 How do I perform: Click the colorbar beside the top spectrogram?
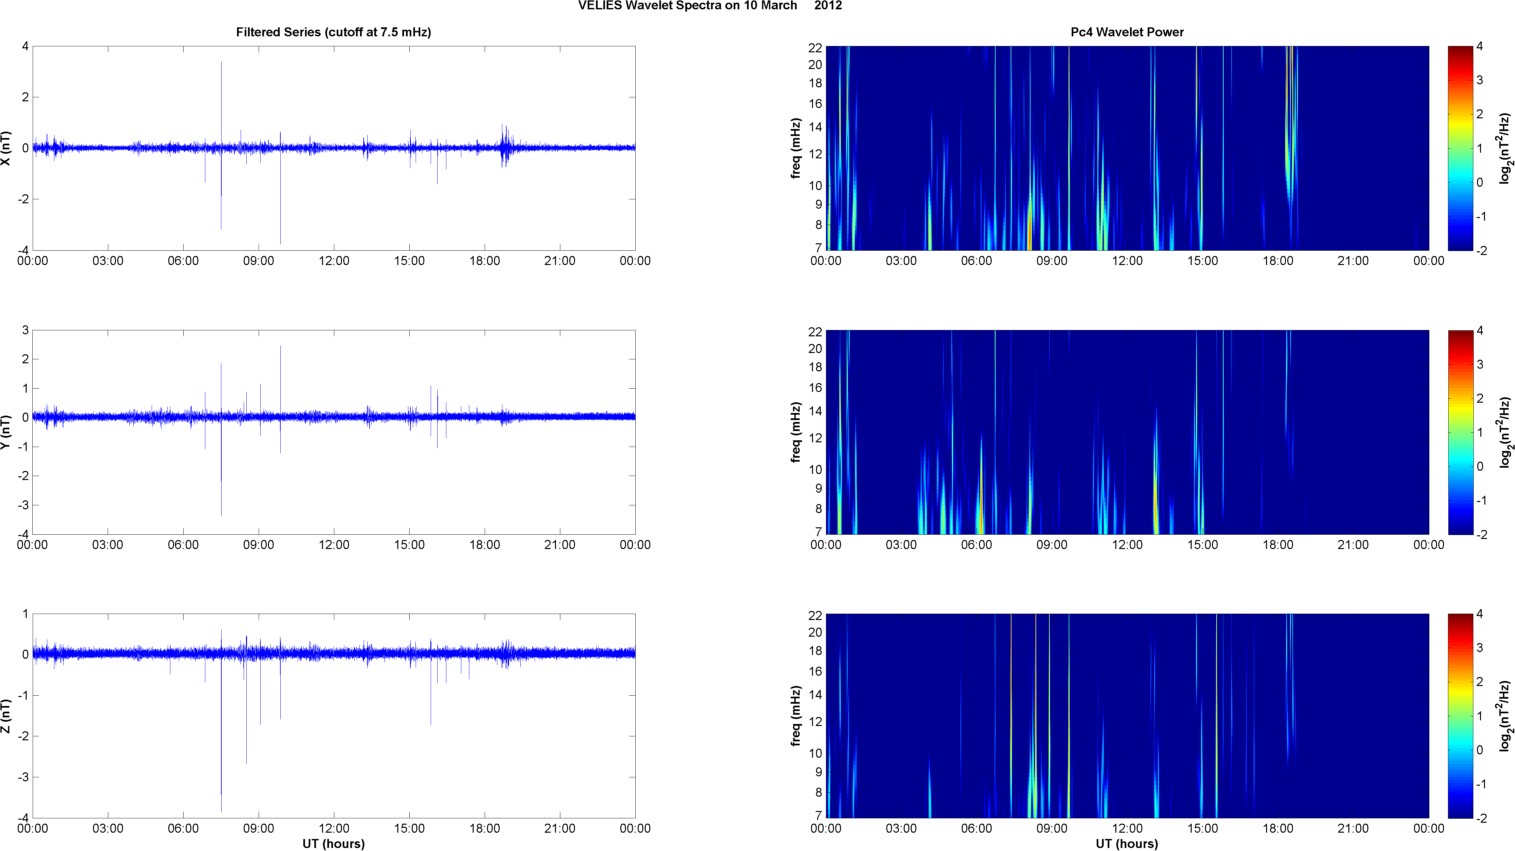tap(1460, 148)
